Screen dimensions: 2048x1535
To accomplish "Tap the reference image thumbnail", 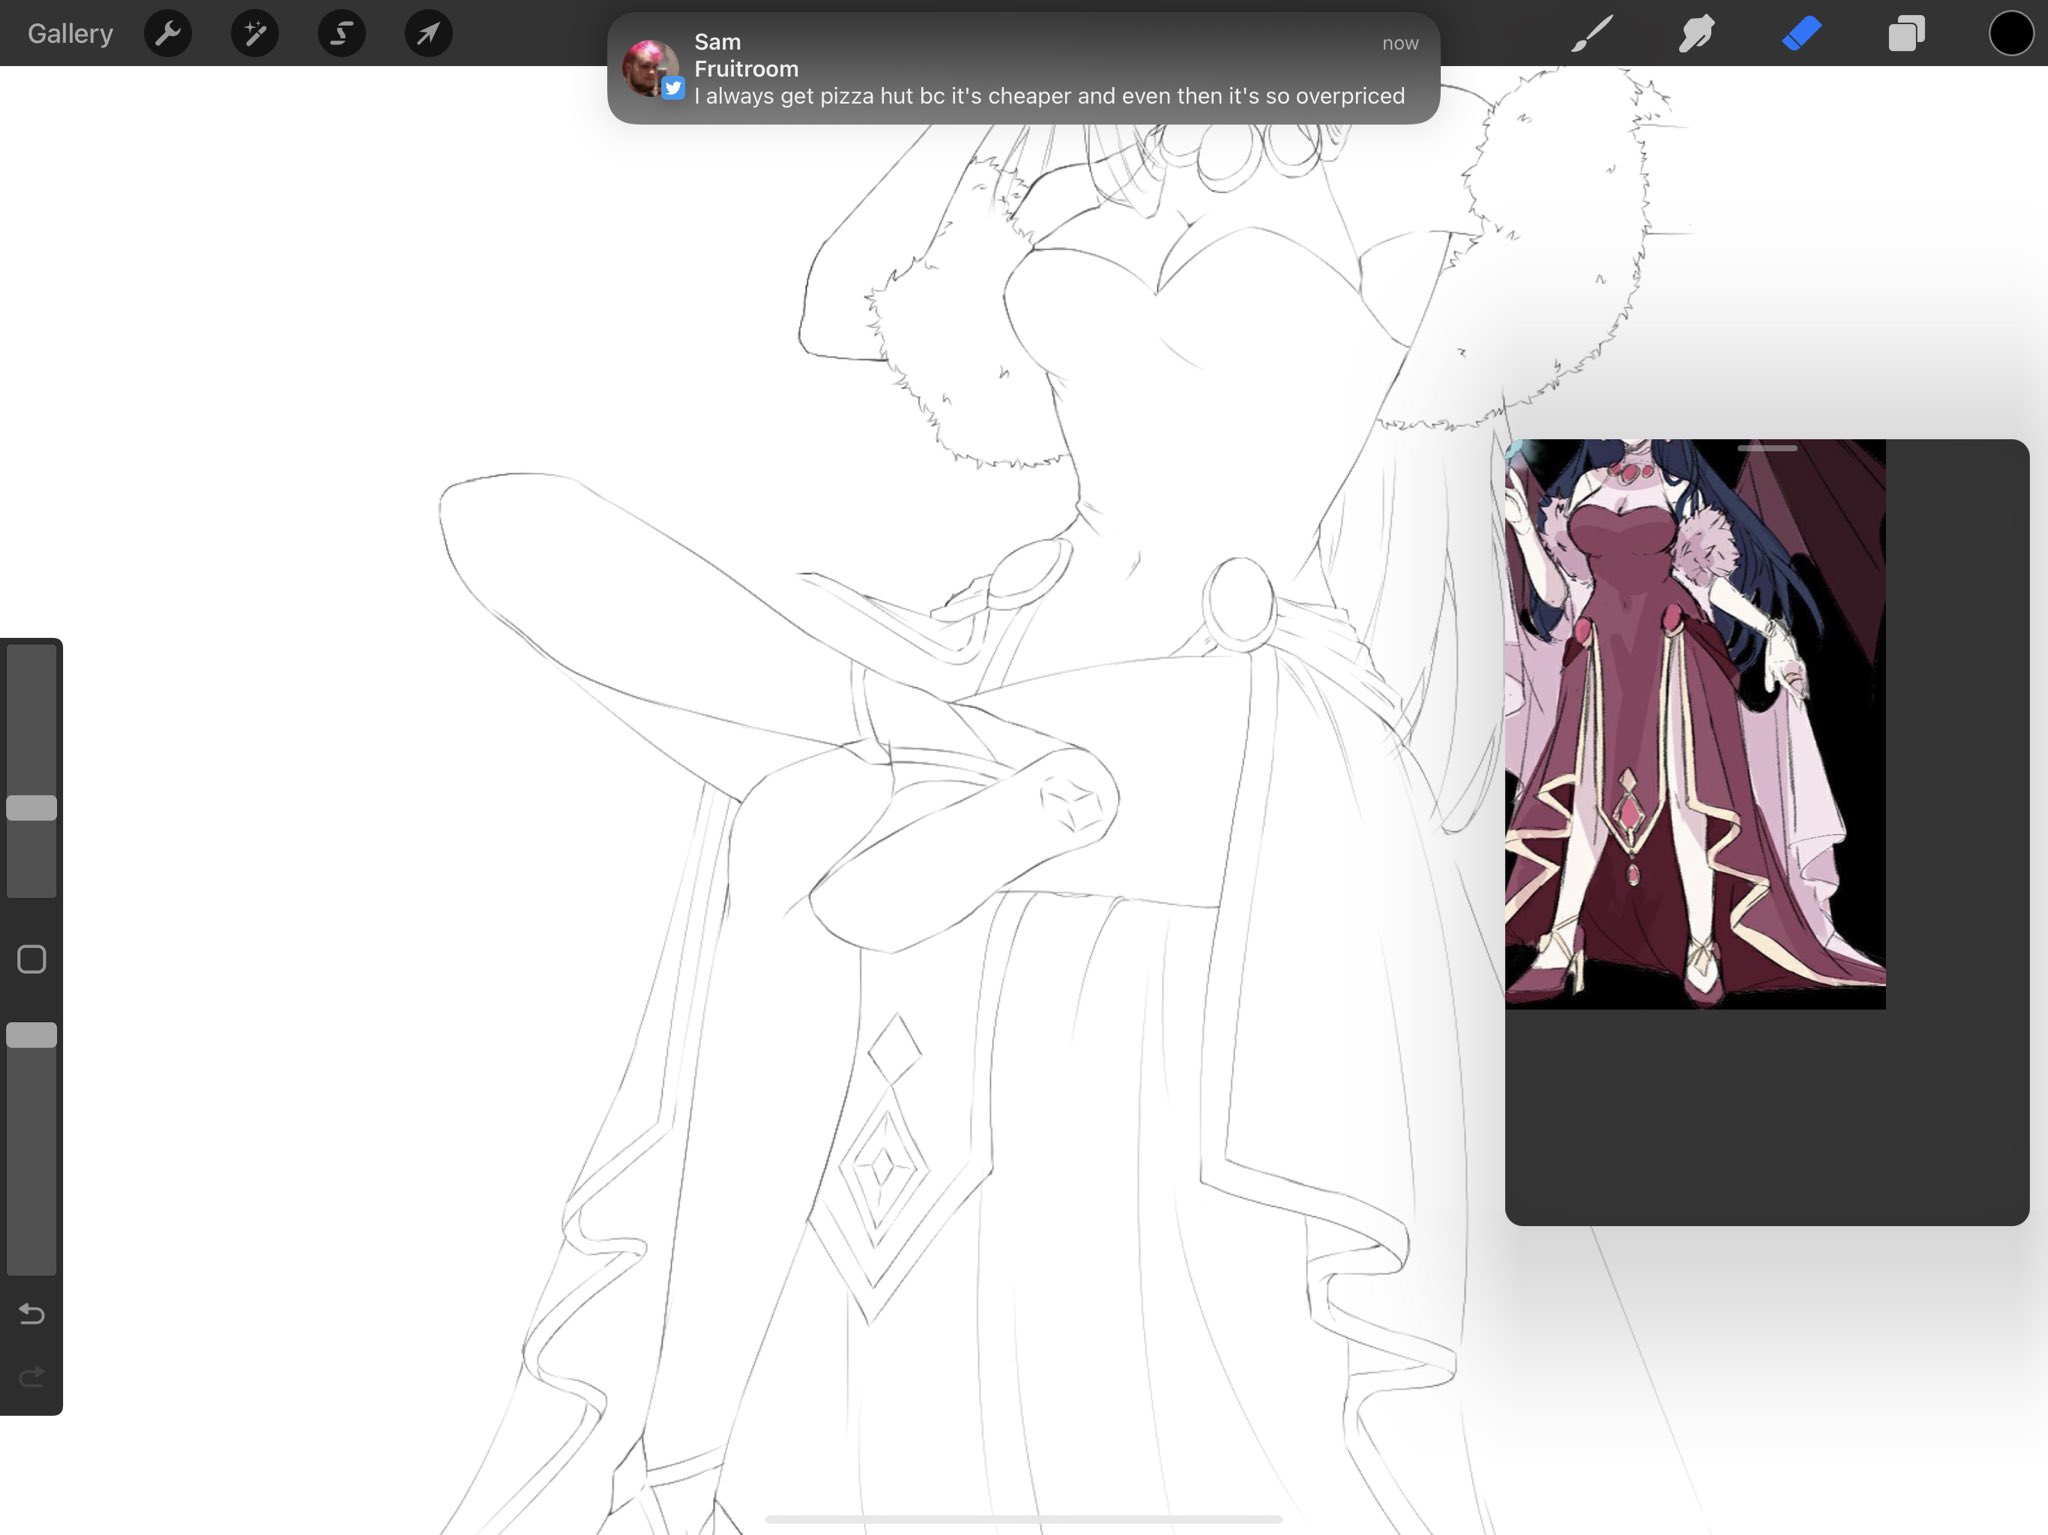I will point(1695,723).
